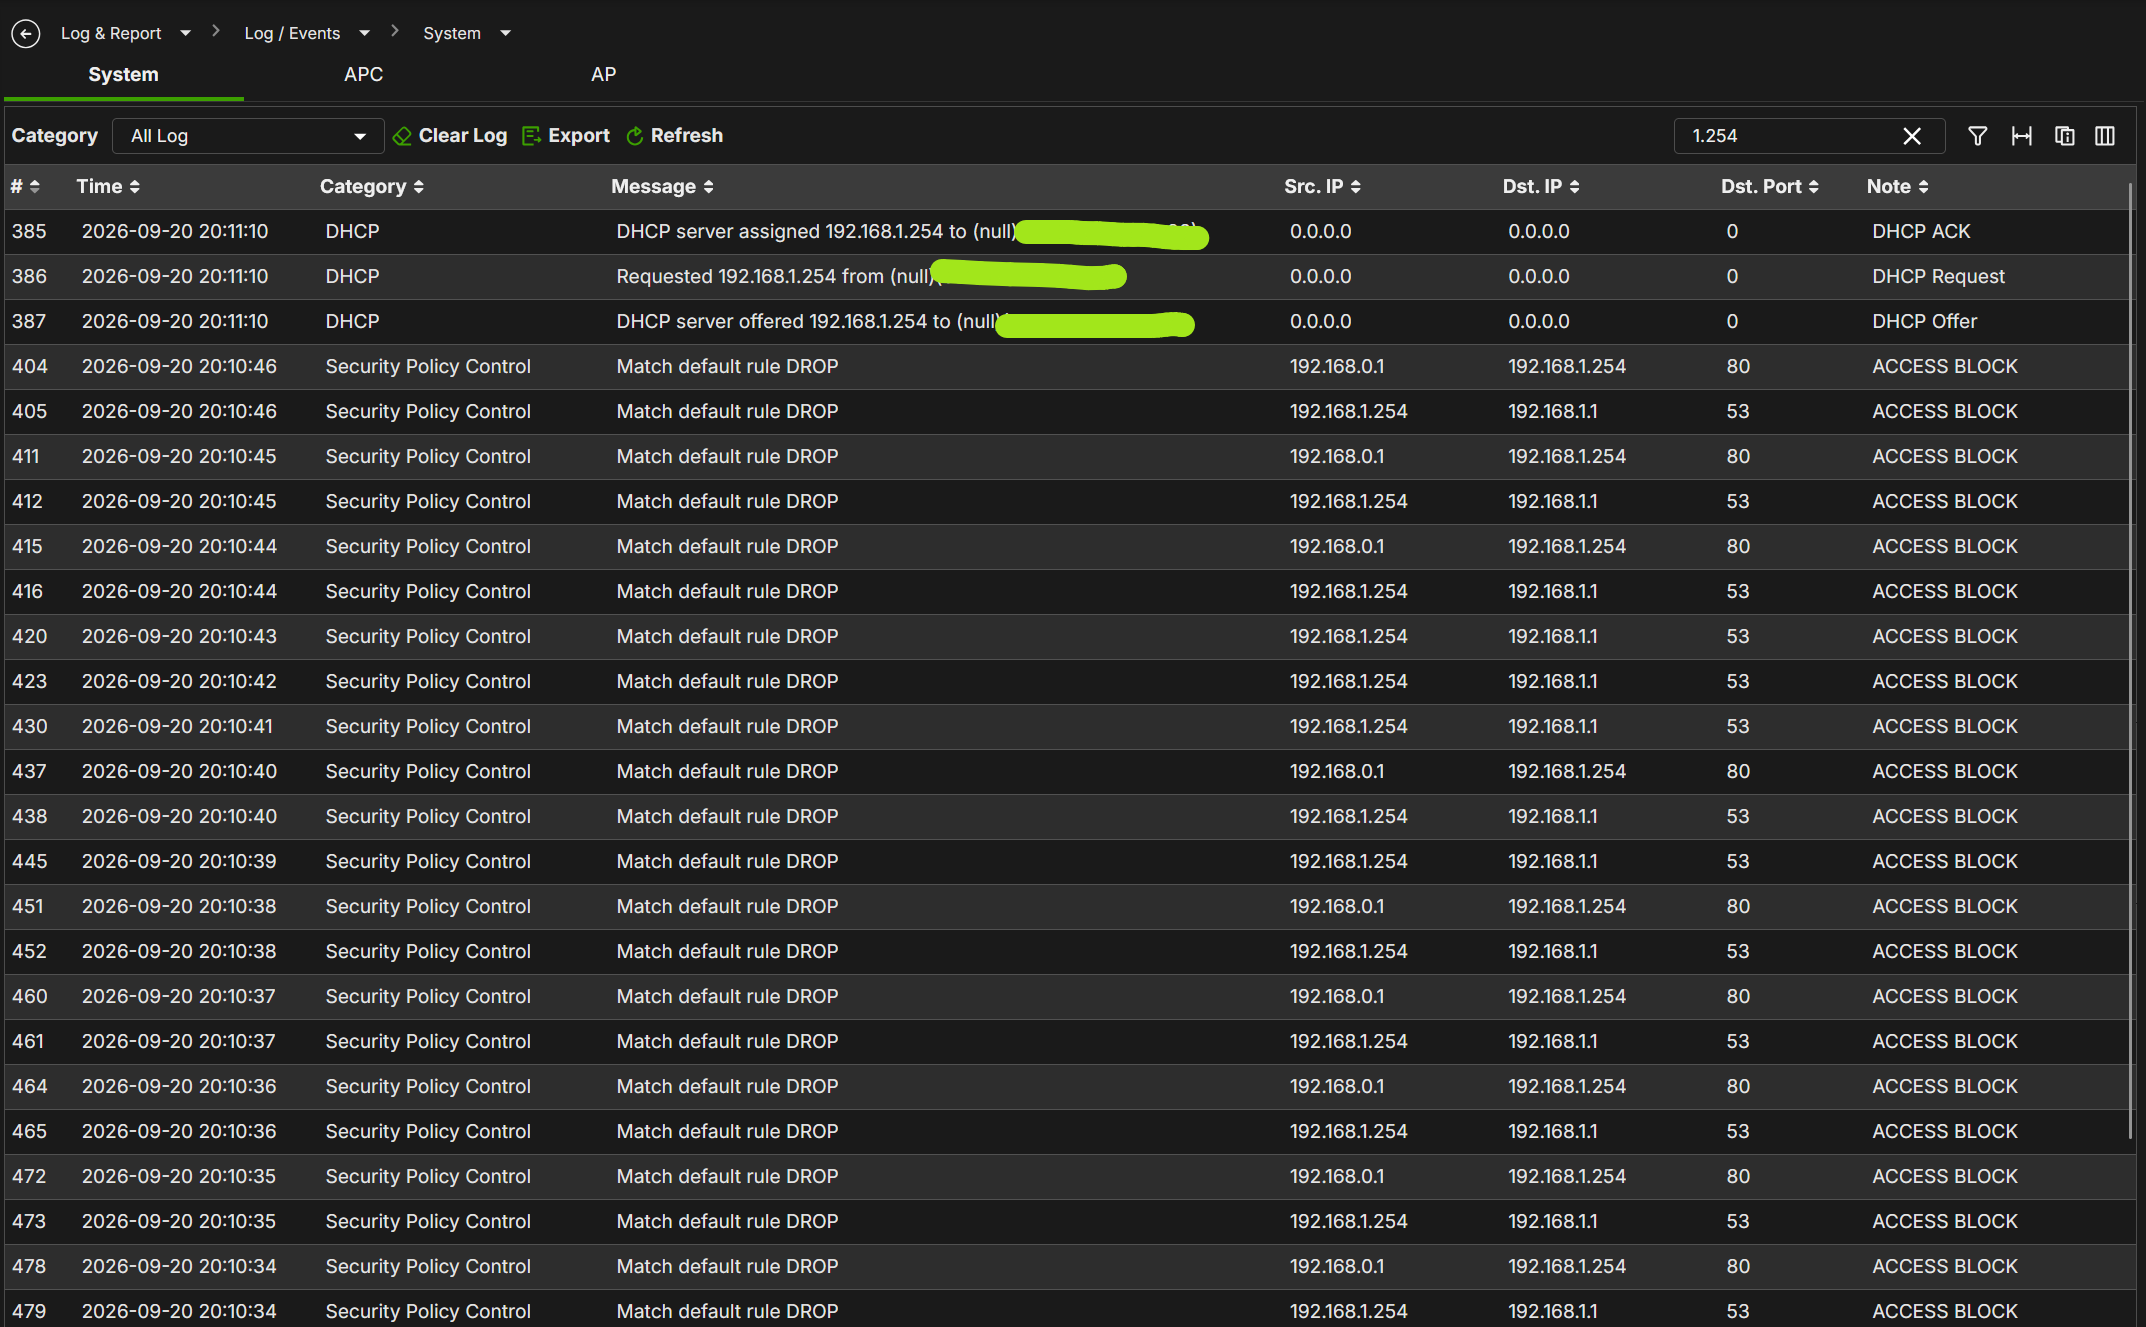Image resolution: width=2146 pixels, height=1327 pixels.
Task: Expand the System breadcrumb dropdown
Action: [505, 33]
